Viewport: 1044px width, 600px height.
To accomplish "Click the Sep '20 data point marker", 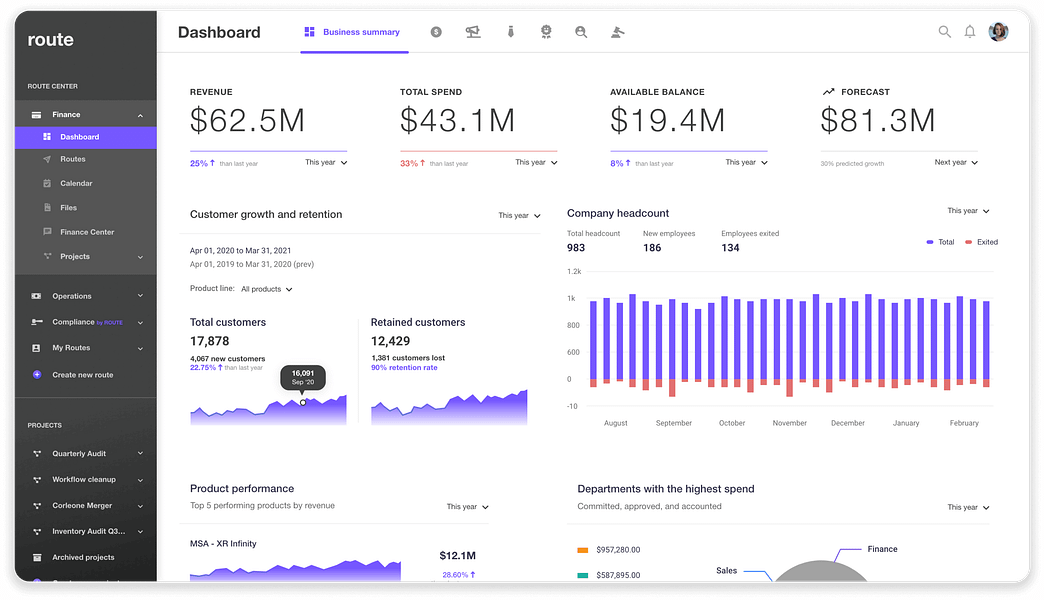I will tap(303, 402).
